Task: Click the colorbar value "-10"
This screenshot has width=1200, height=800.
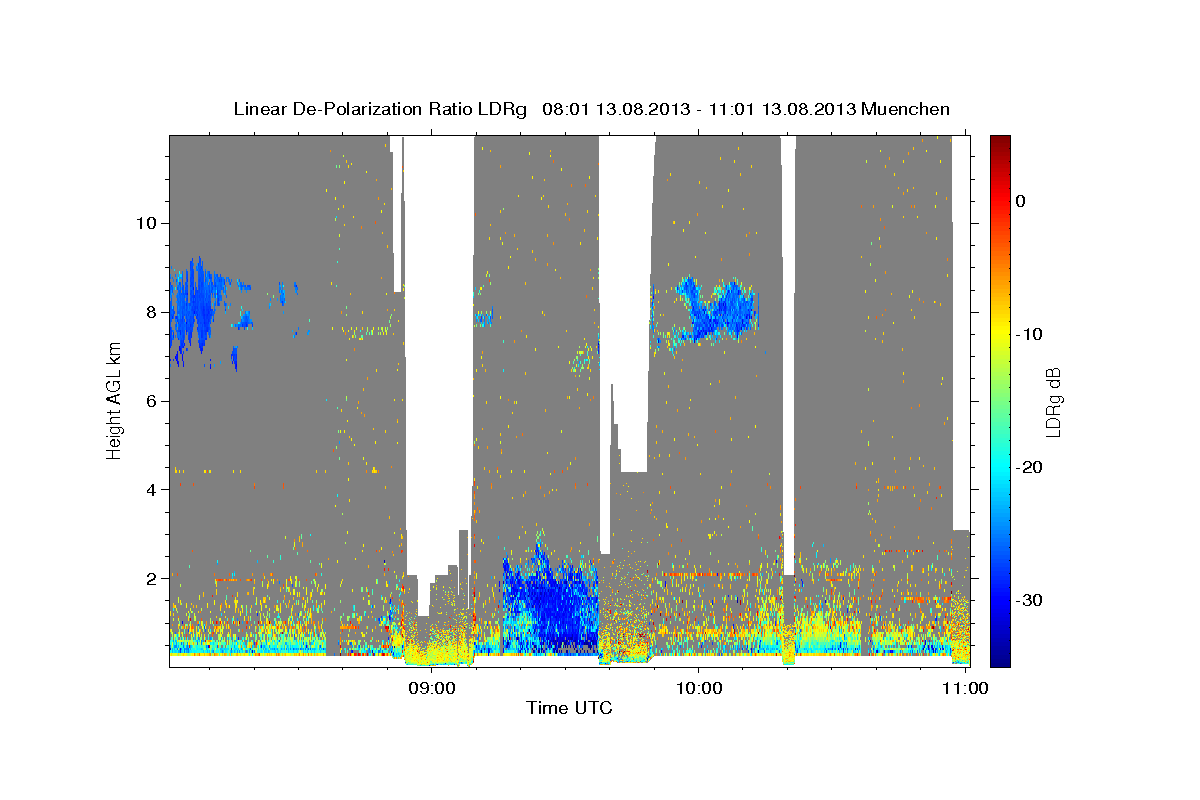Action: (1029, 334)
